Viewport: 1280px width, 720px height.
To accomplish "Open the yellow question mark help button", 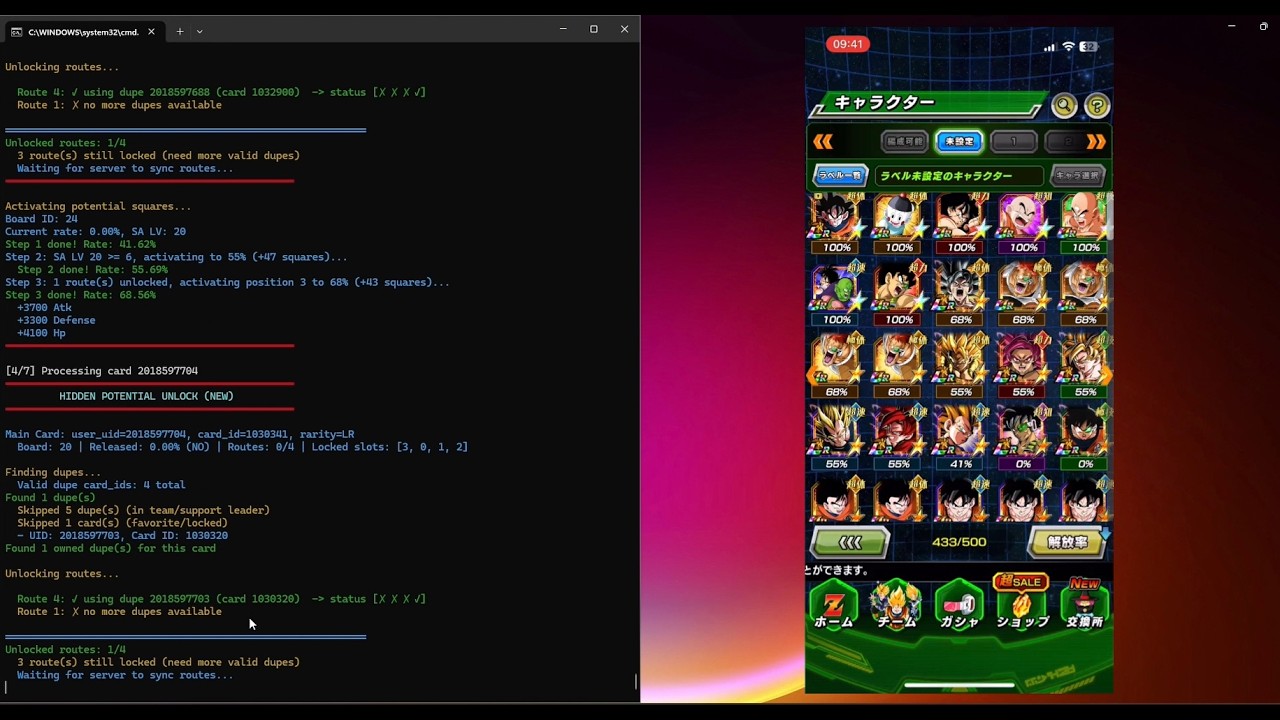I will point(1097,105).
